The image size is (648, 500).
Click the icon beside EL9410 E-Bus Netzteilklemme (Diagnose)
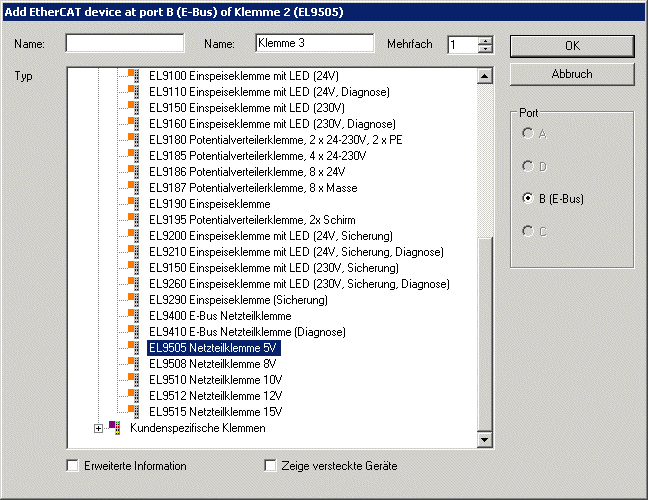(133, 332)
